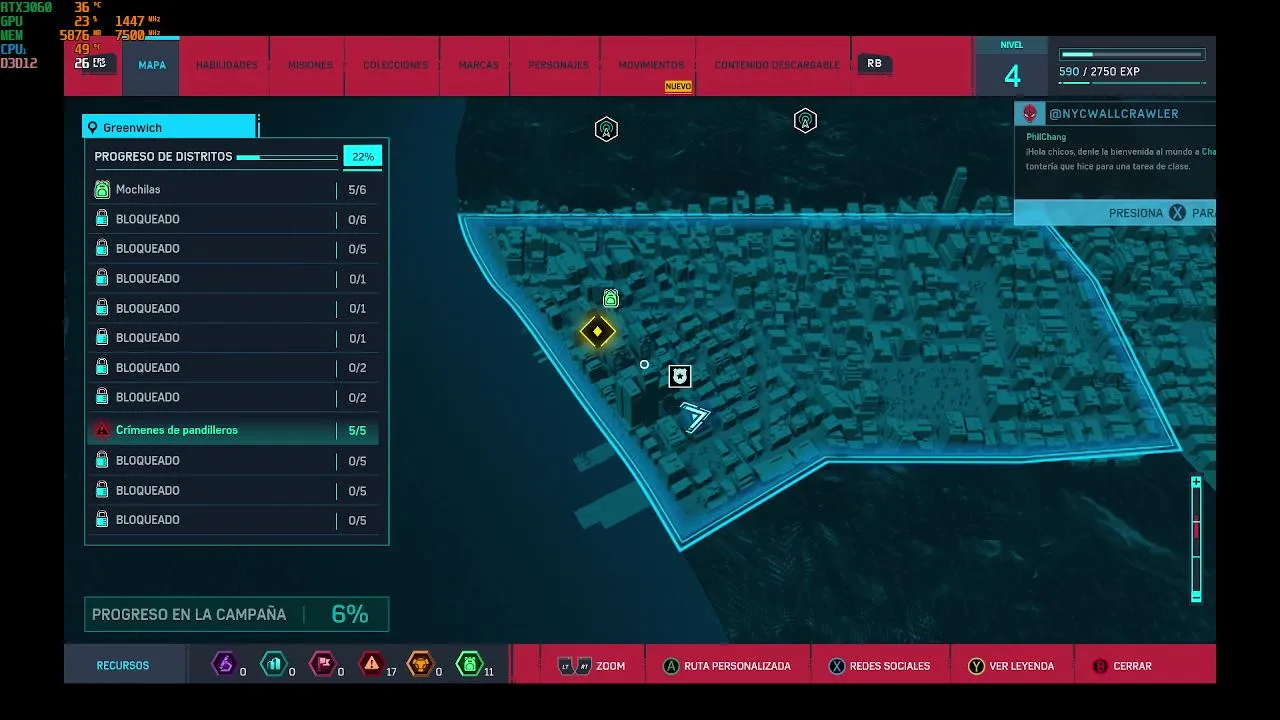Click the Presiona X prompt bar
Image resolution: width=1280 pixels, height=720 pixels.
coord(1115,213)
